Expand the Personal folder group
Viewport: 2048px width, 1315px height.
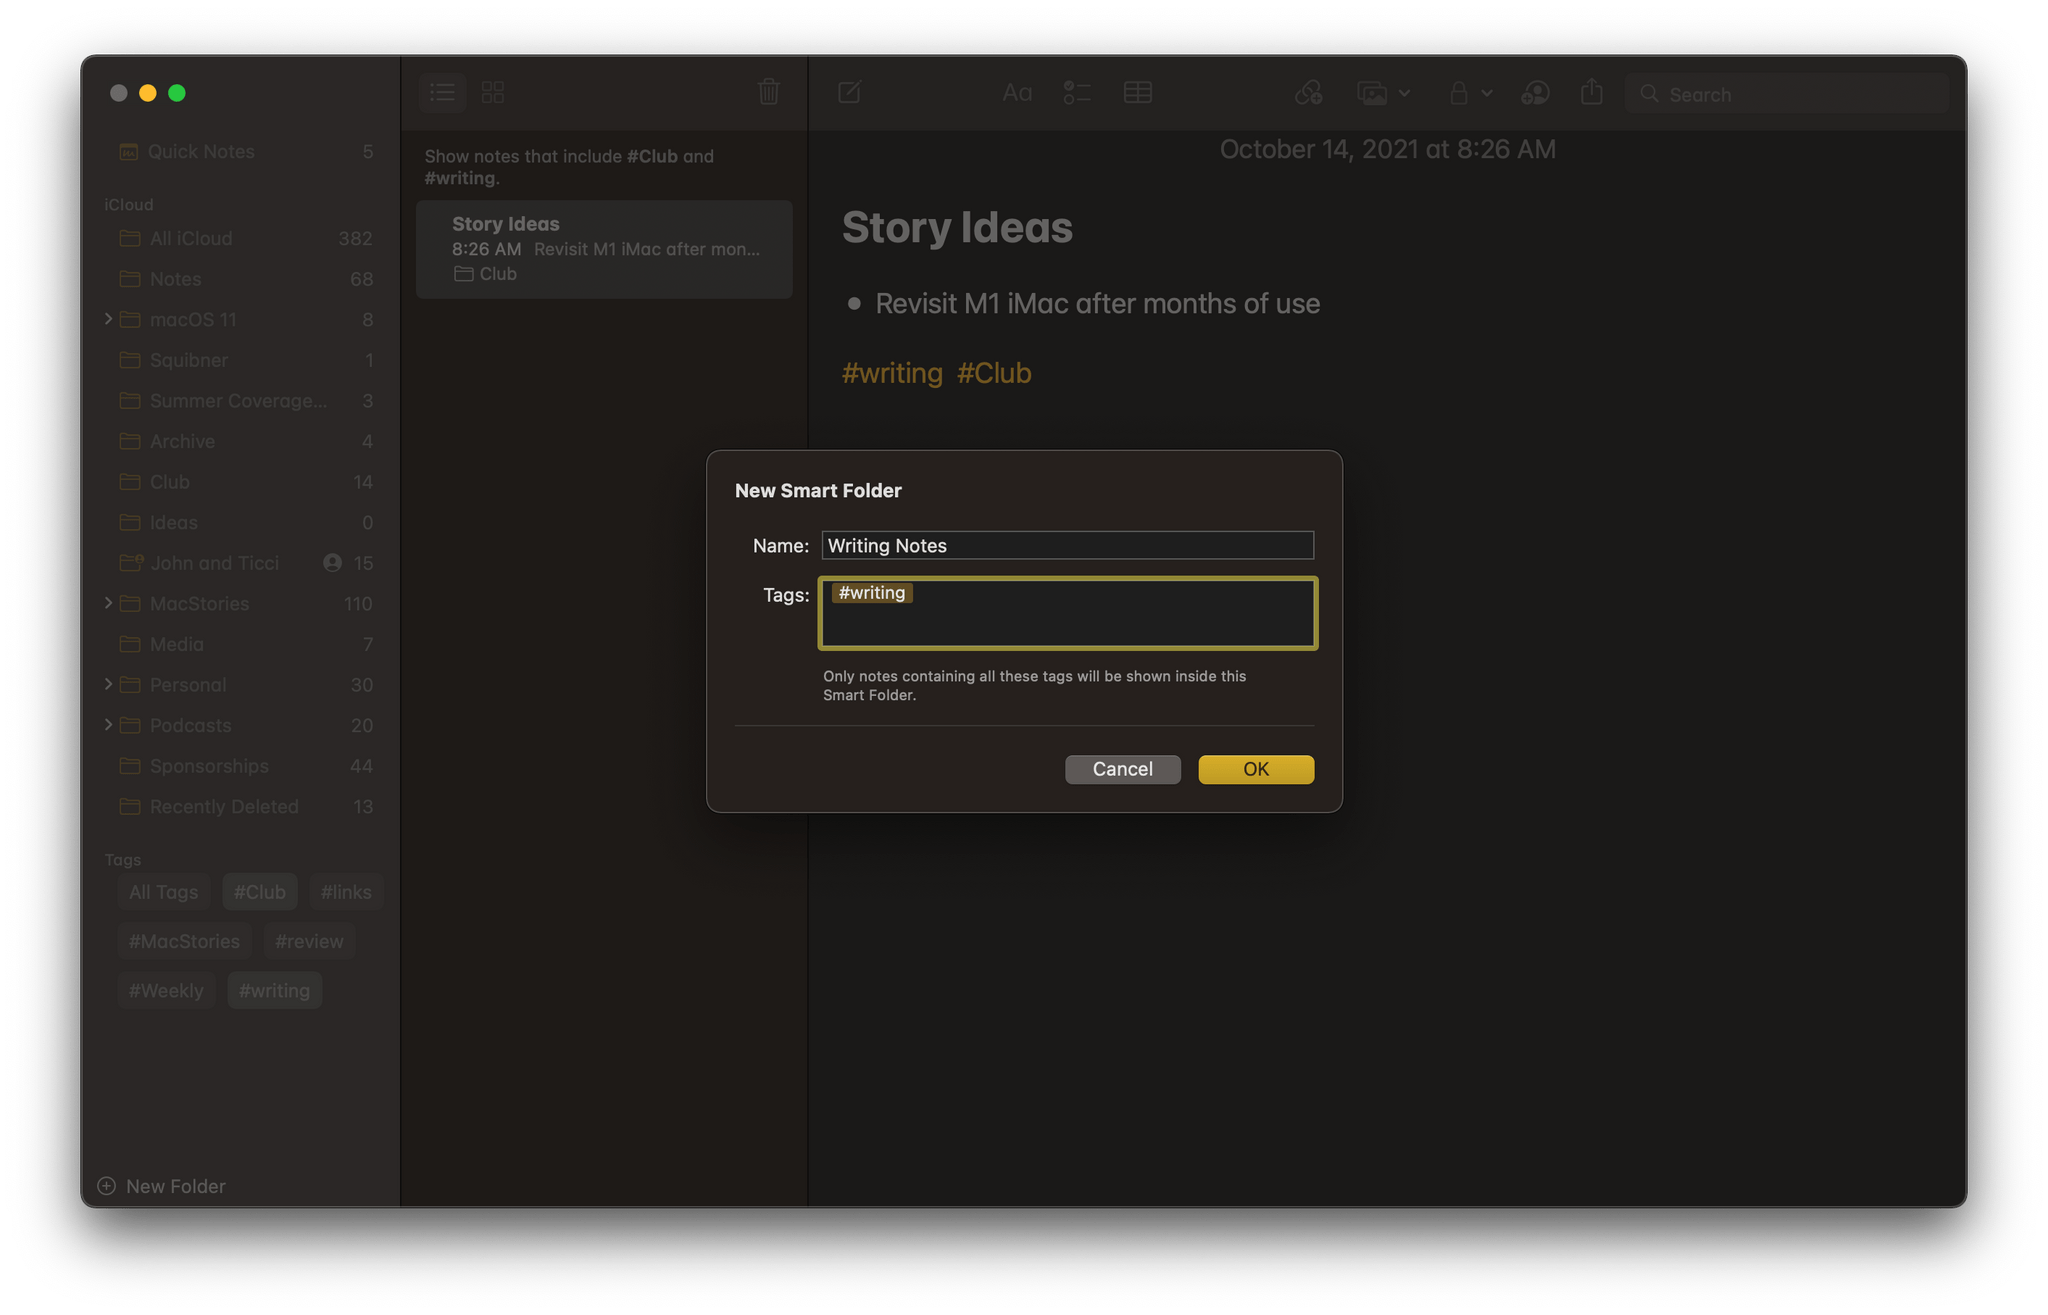coord(109,684)
